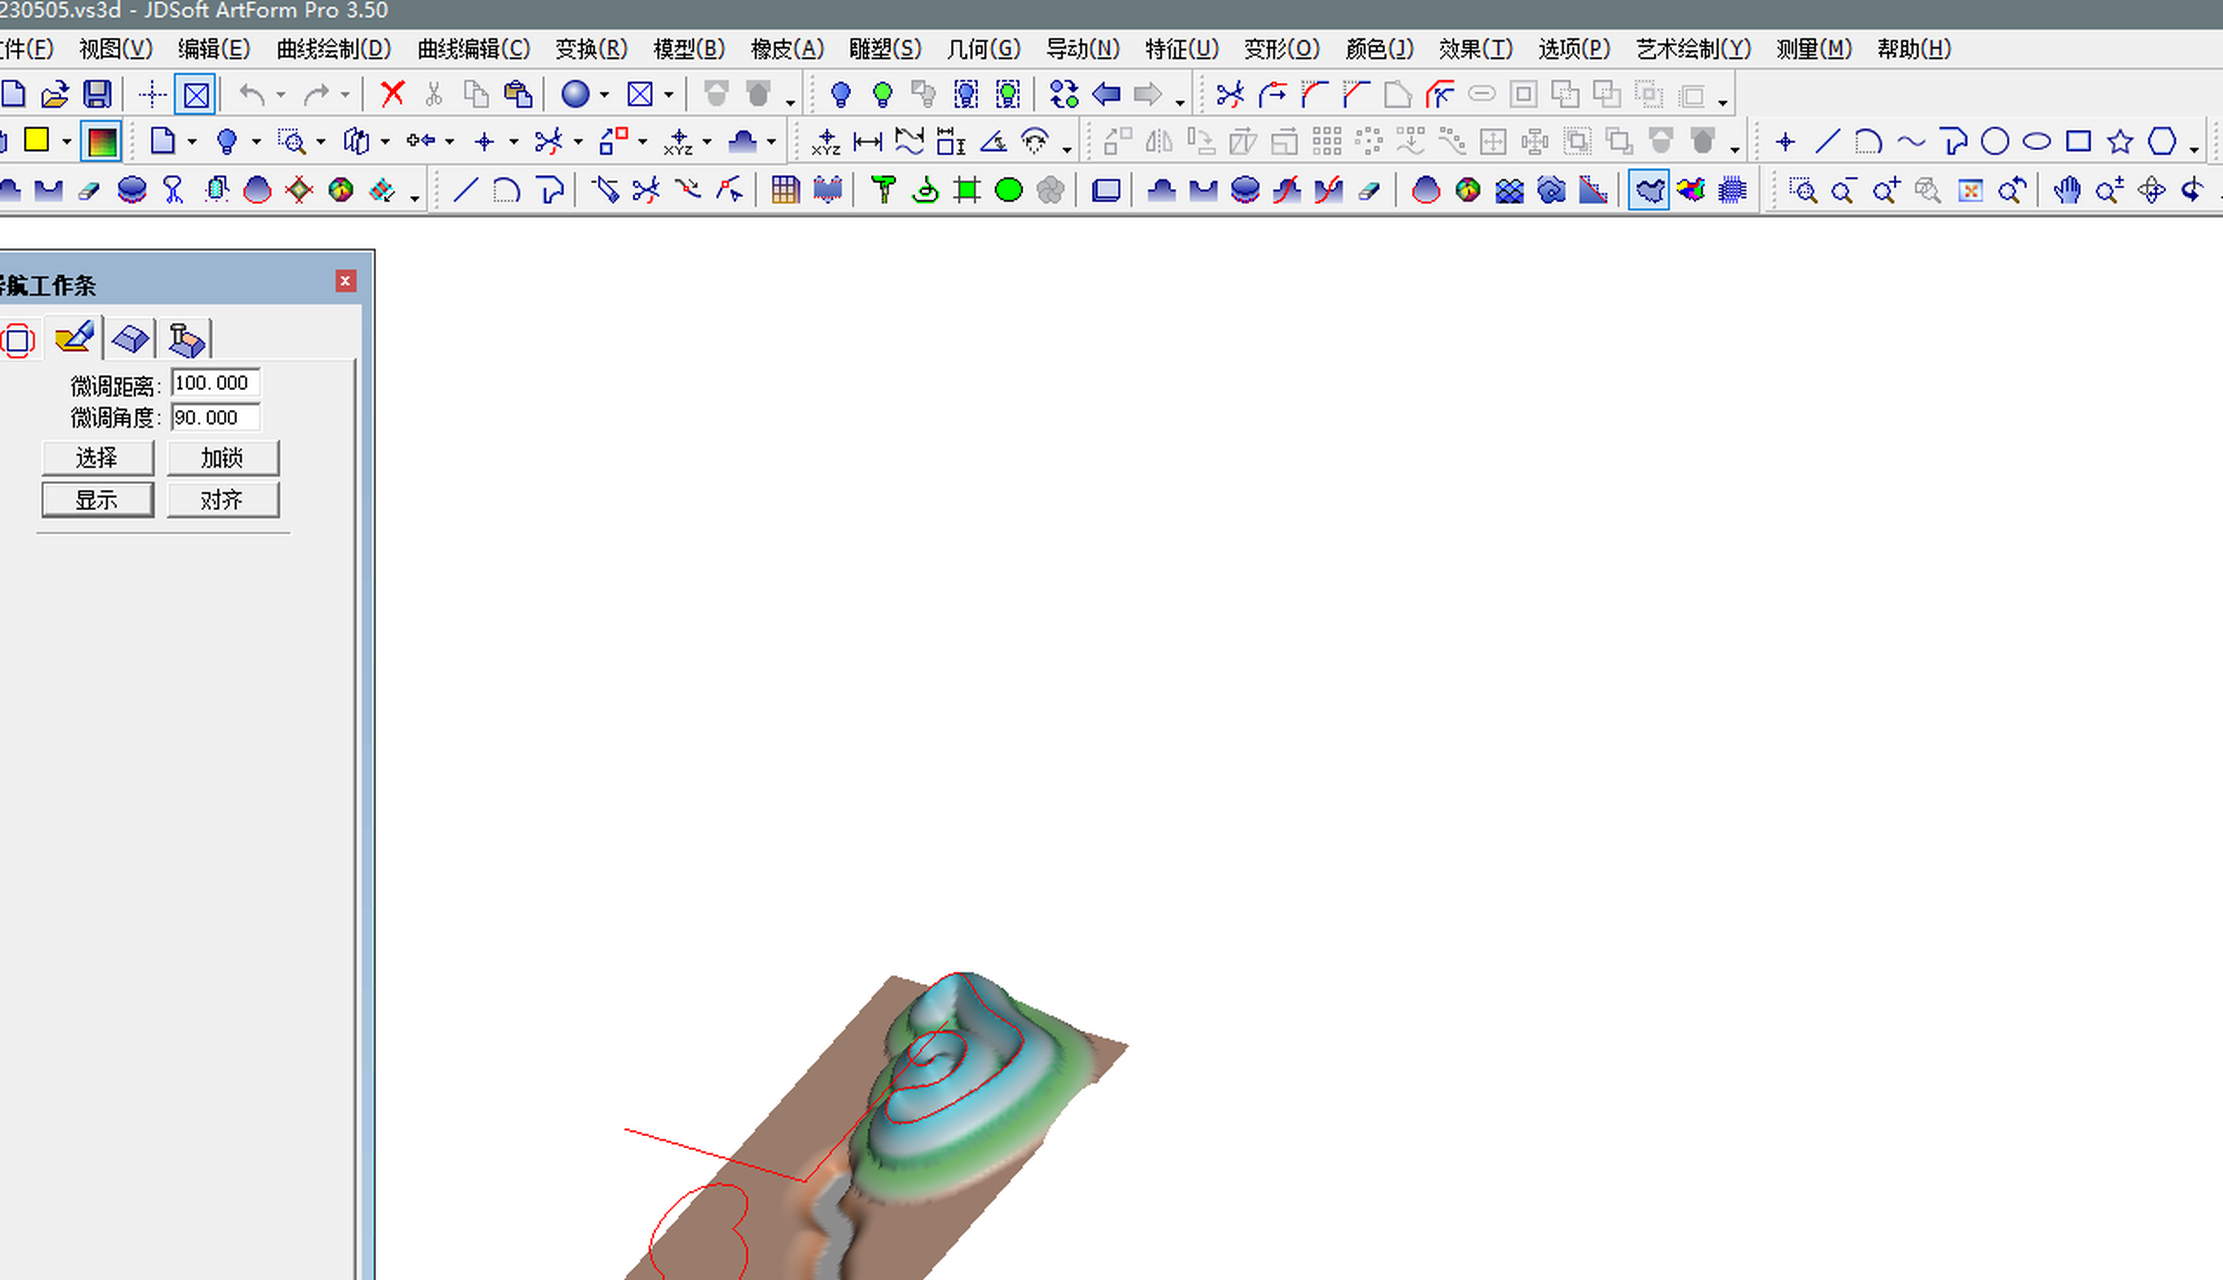Select the star shape drawing tool
Screen dimensions: 2223x1280
pyautogui.click(x=2120, y=142)
